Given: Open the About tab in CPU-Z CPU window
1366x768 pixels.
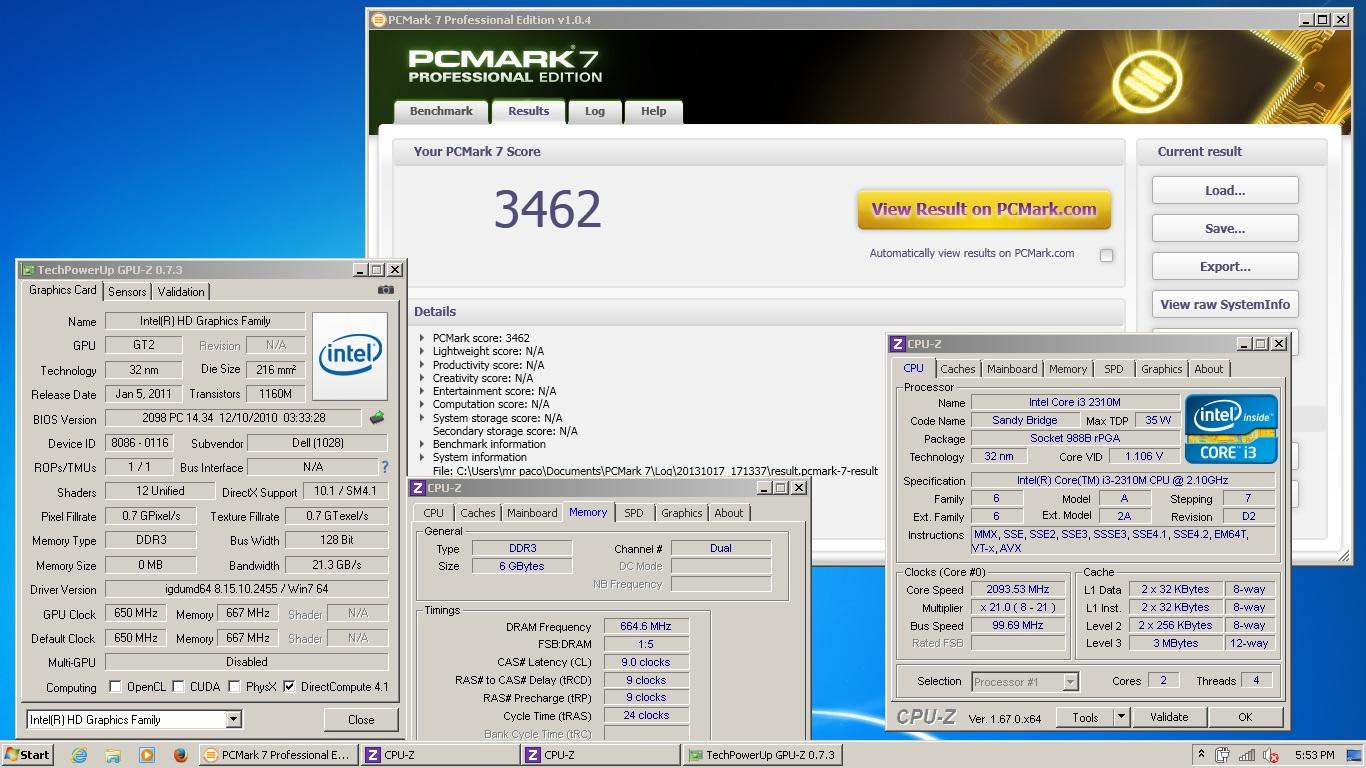Looking at the screenshot, I should coord(1209,369).
